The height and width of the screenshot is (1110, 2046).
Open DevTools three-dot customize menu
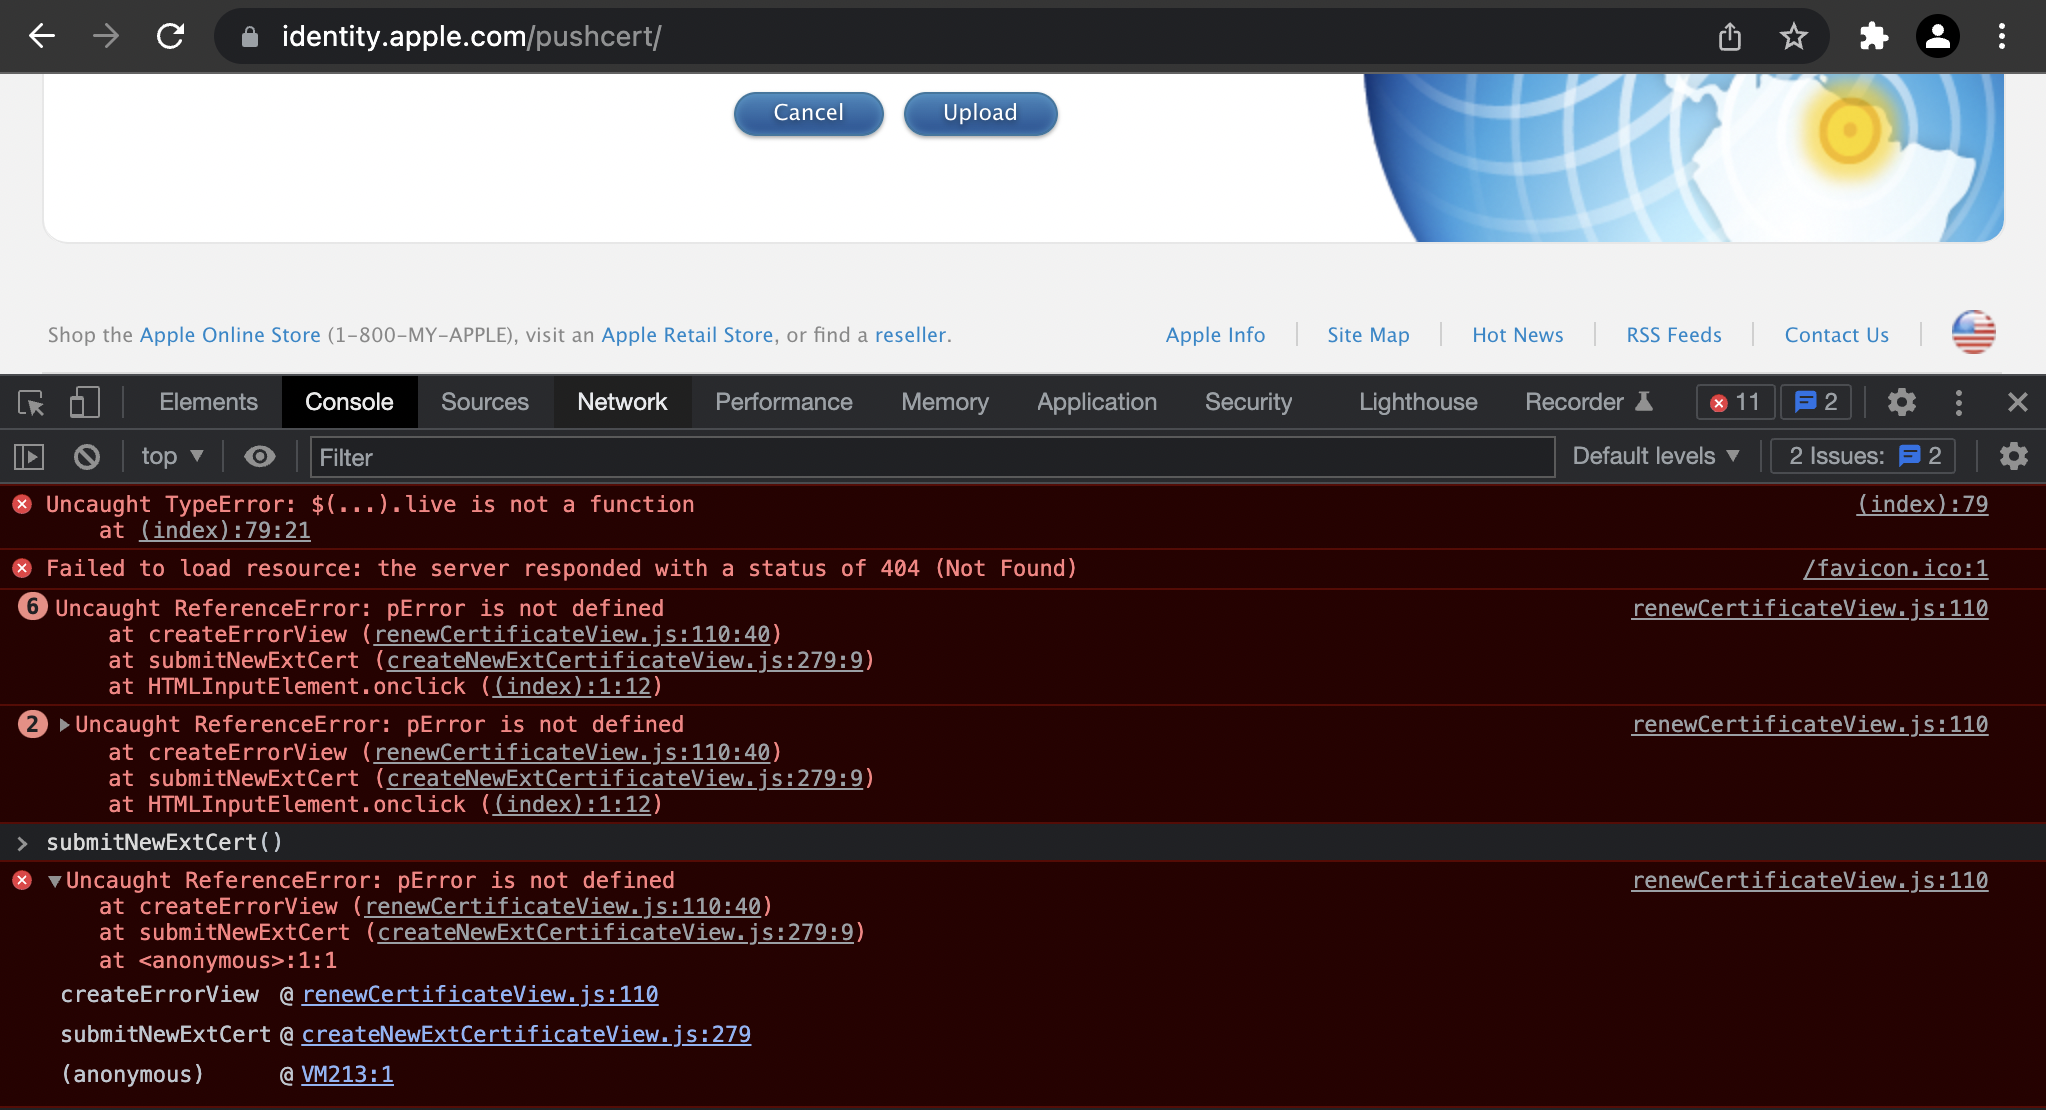[x=1958, y=402]
